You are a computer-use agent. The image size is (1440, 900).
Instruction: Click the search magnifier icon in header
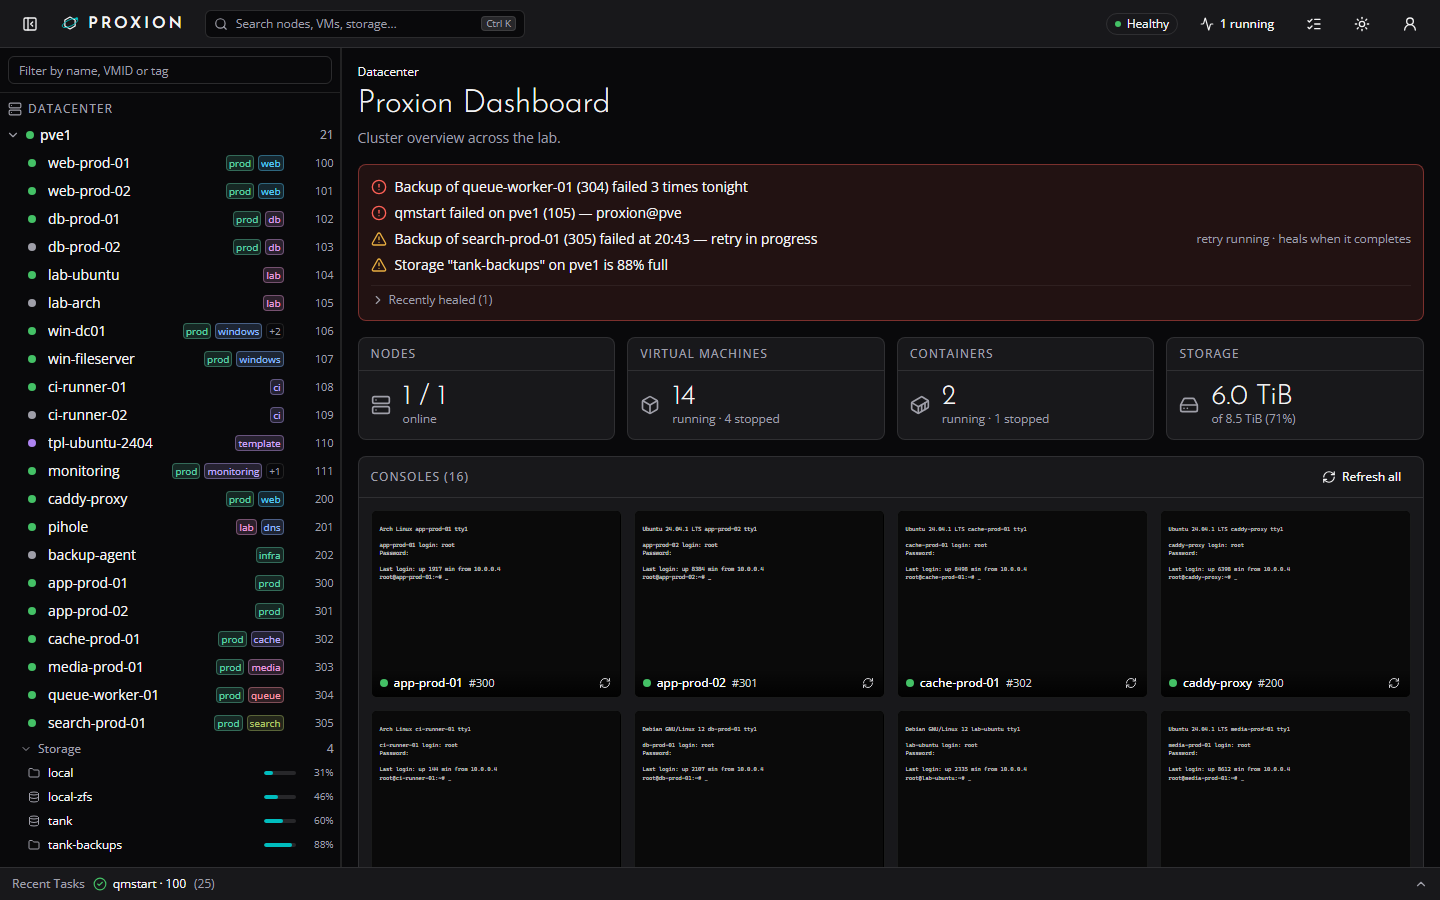(x=221, y=24)
